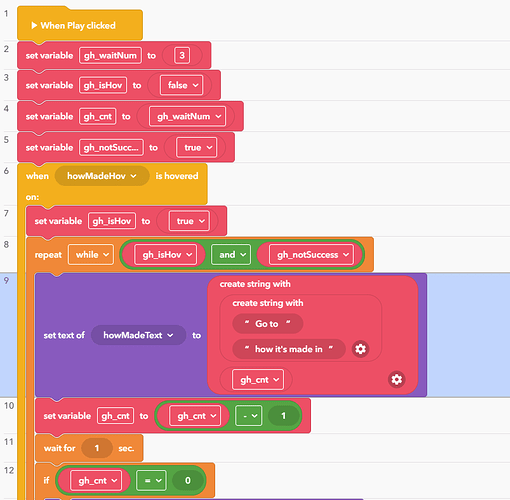The image size is (510, 500).
Task: Open the true dropdown on line 5
Action: point(197,147)
